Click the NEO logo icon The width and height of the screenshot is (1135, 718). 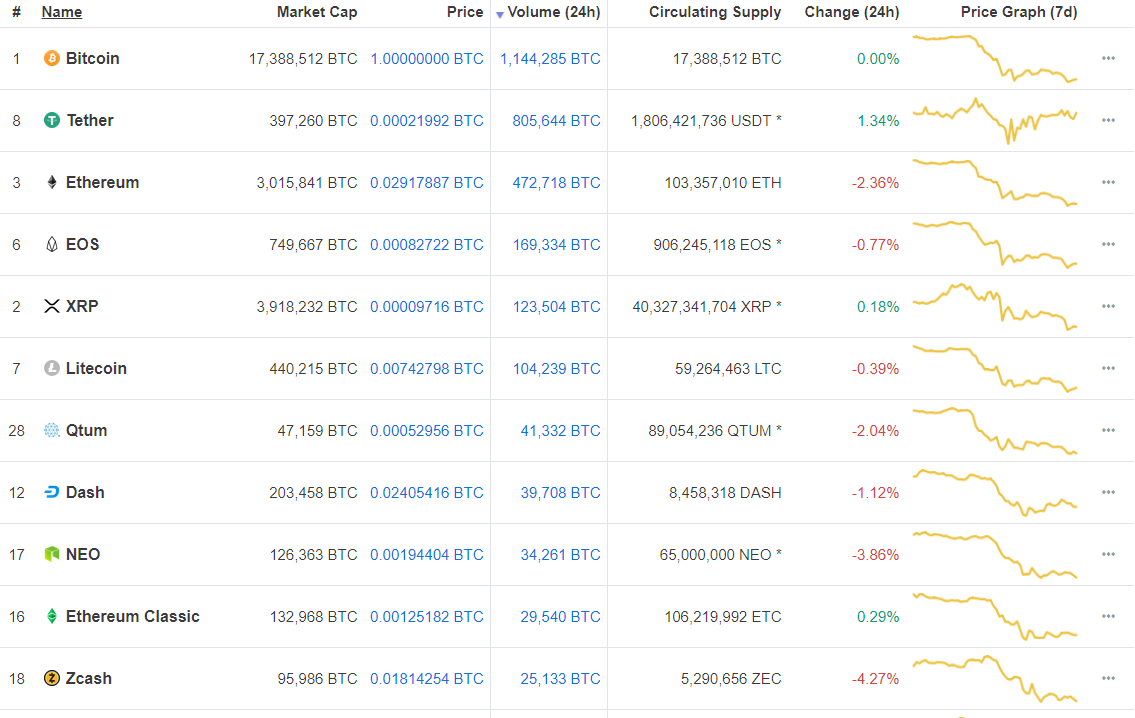[x=52, y=555]
